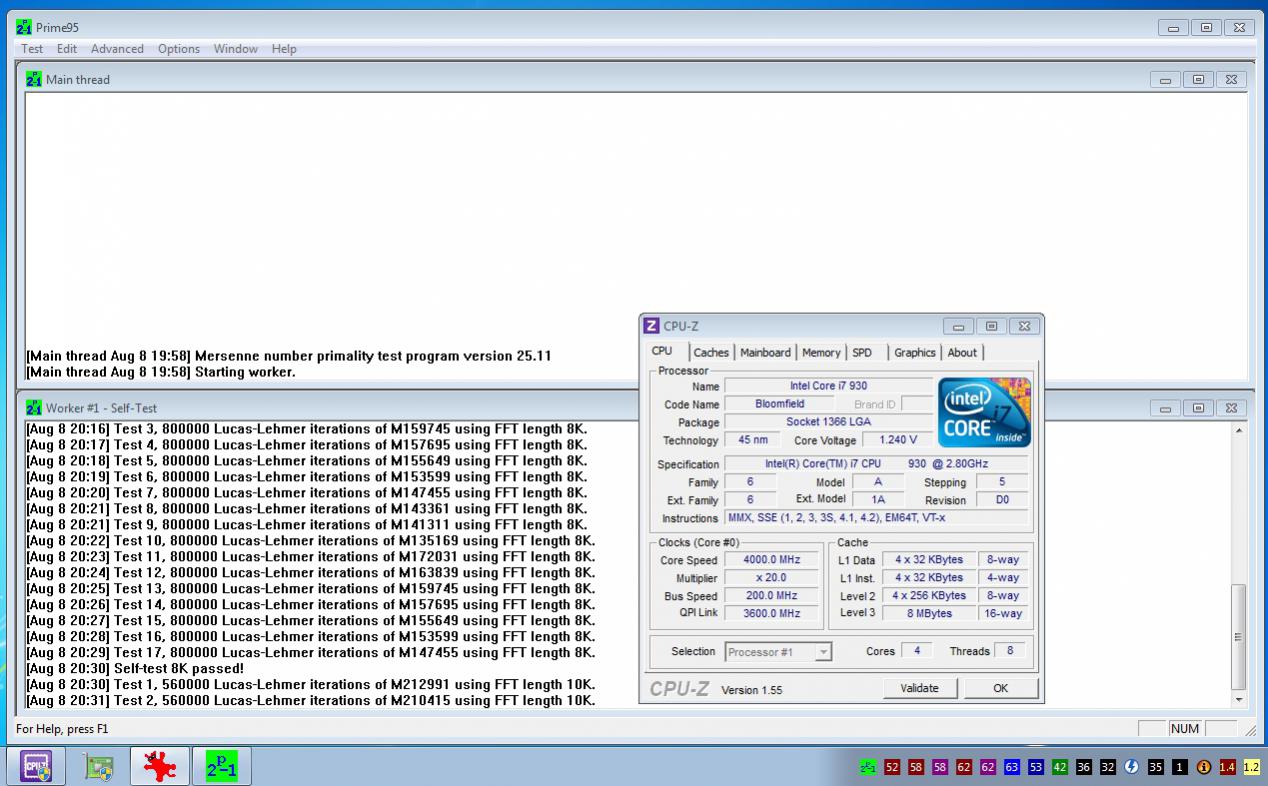This screenshot has width=1268, height=786.
Task: Click the yellow tray icon showing 1.2
Action: [1252, 767]
